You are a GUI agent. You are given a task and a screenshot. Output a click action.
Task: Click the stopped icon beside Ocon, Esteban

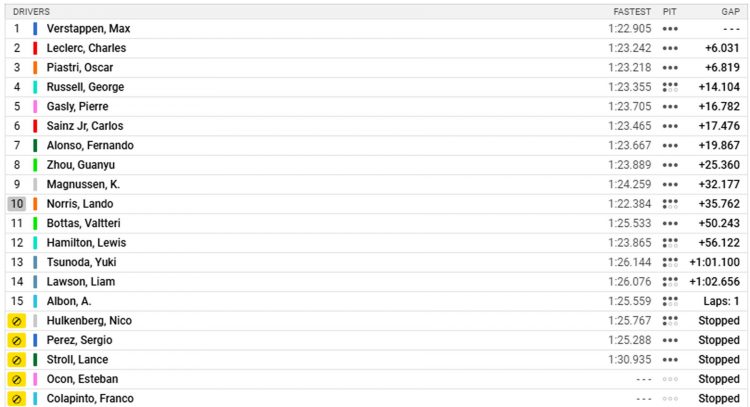point(17,379)
